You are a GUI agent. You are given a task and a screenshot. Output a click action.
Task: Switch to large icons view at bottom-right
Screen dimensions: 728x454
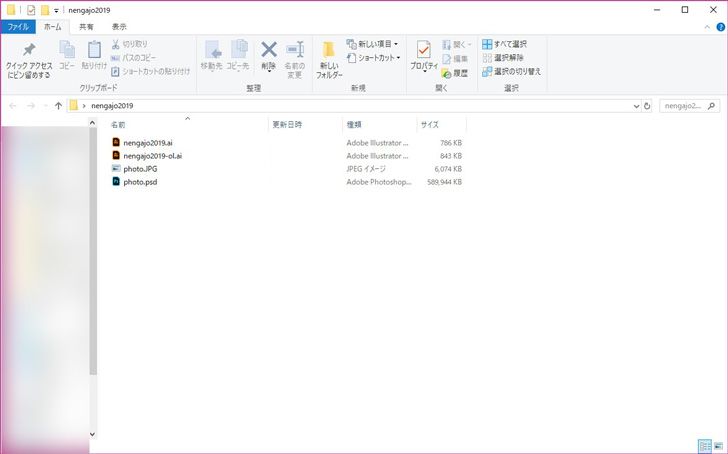tap(719, 446)
